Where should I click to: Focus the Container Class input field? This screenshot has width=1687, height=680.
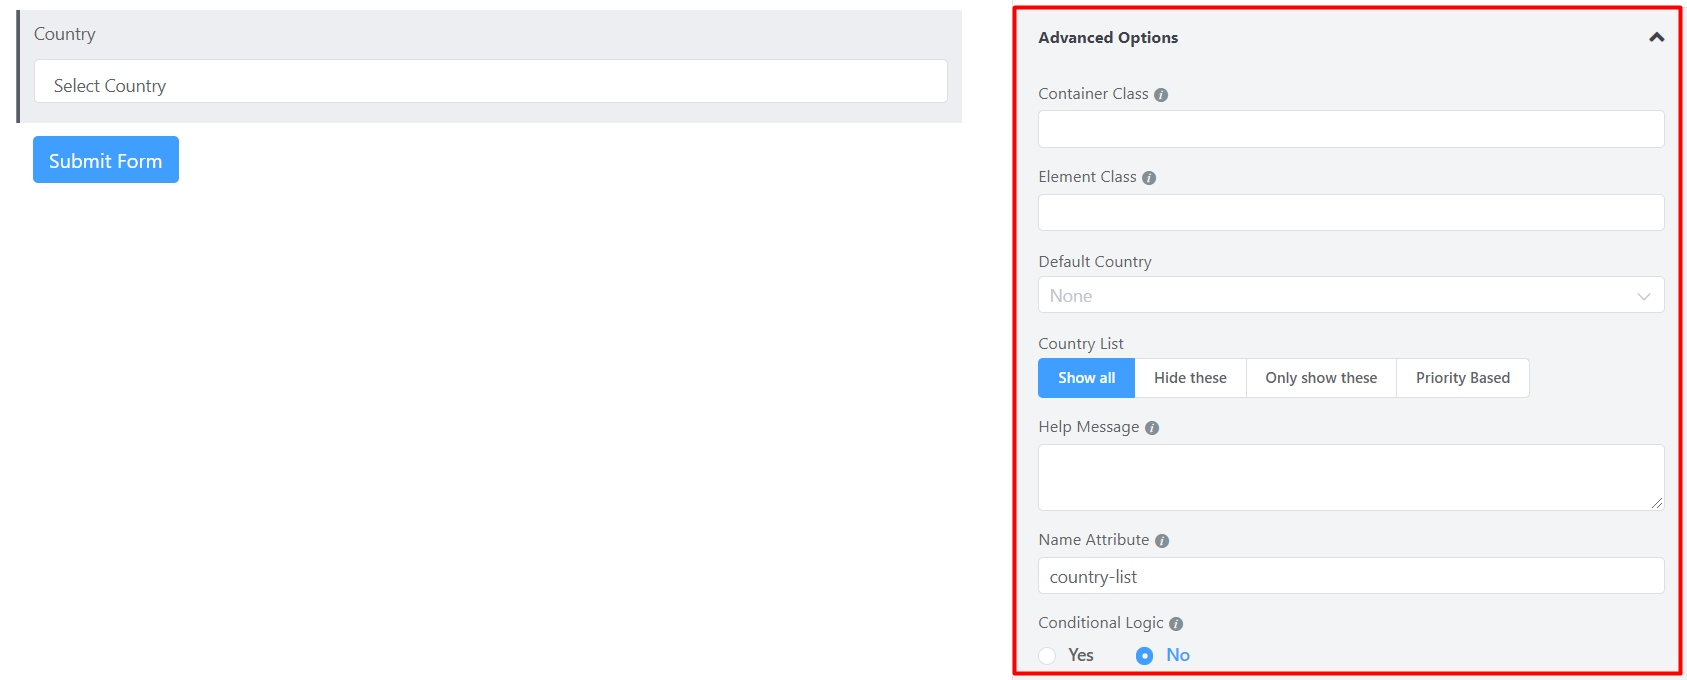coord(1350,130)
